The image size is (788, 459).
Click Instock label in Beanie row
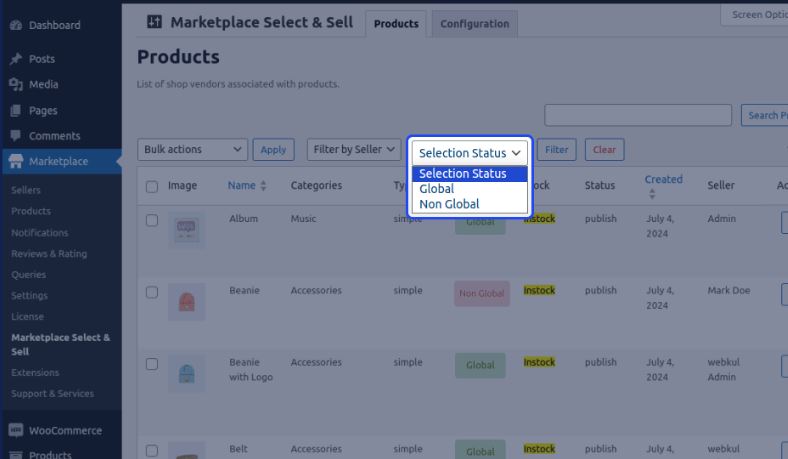click(539, 291)
